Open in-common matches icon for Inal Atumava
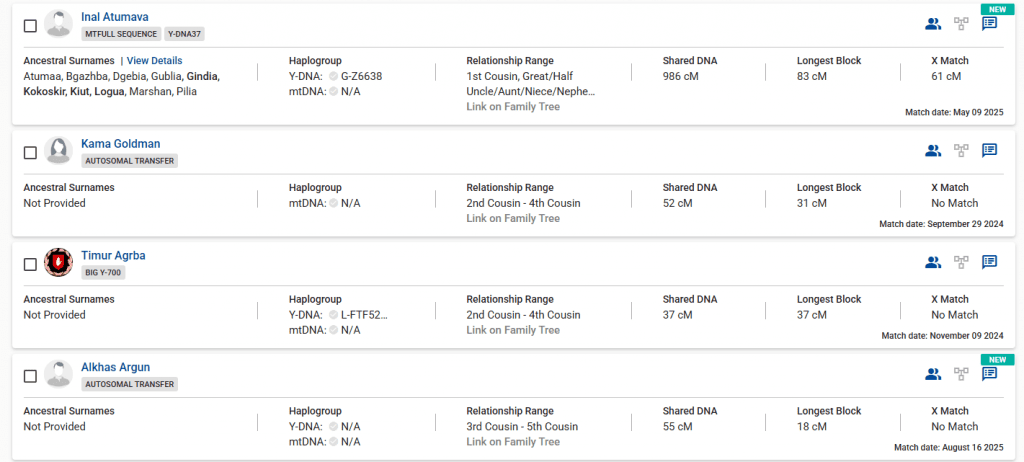 point(933,24)
